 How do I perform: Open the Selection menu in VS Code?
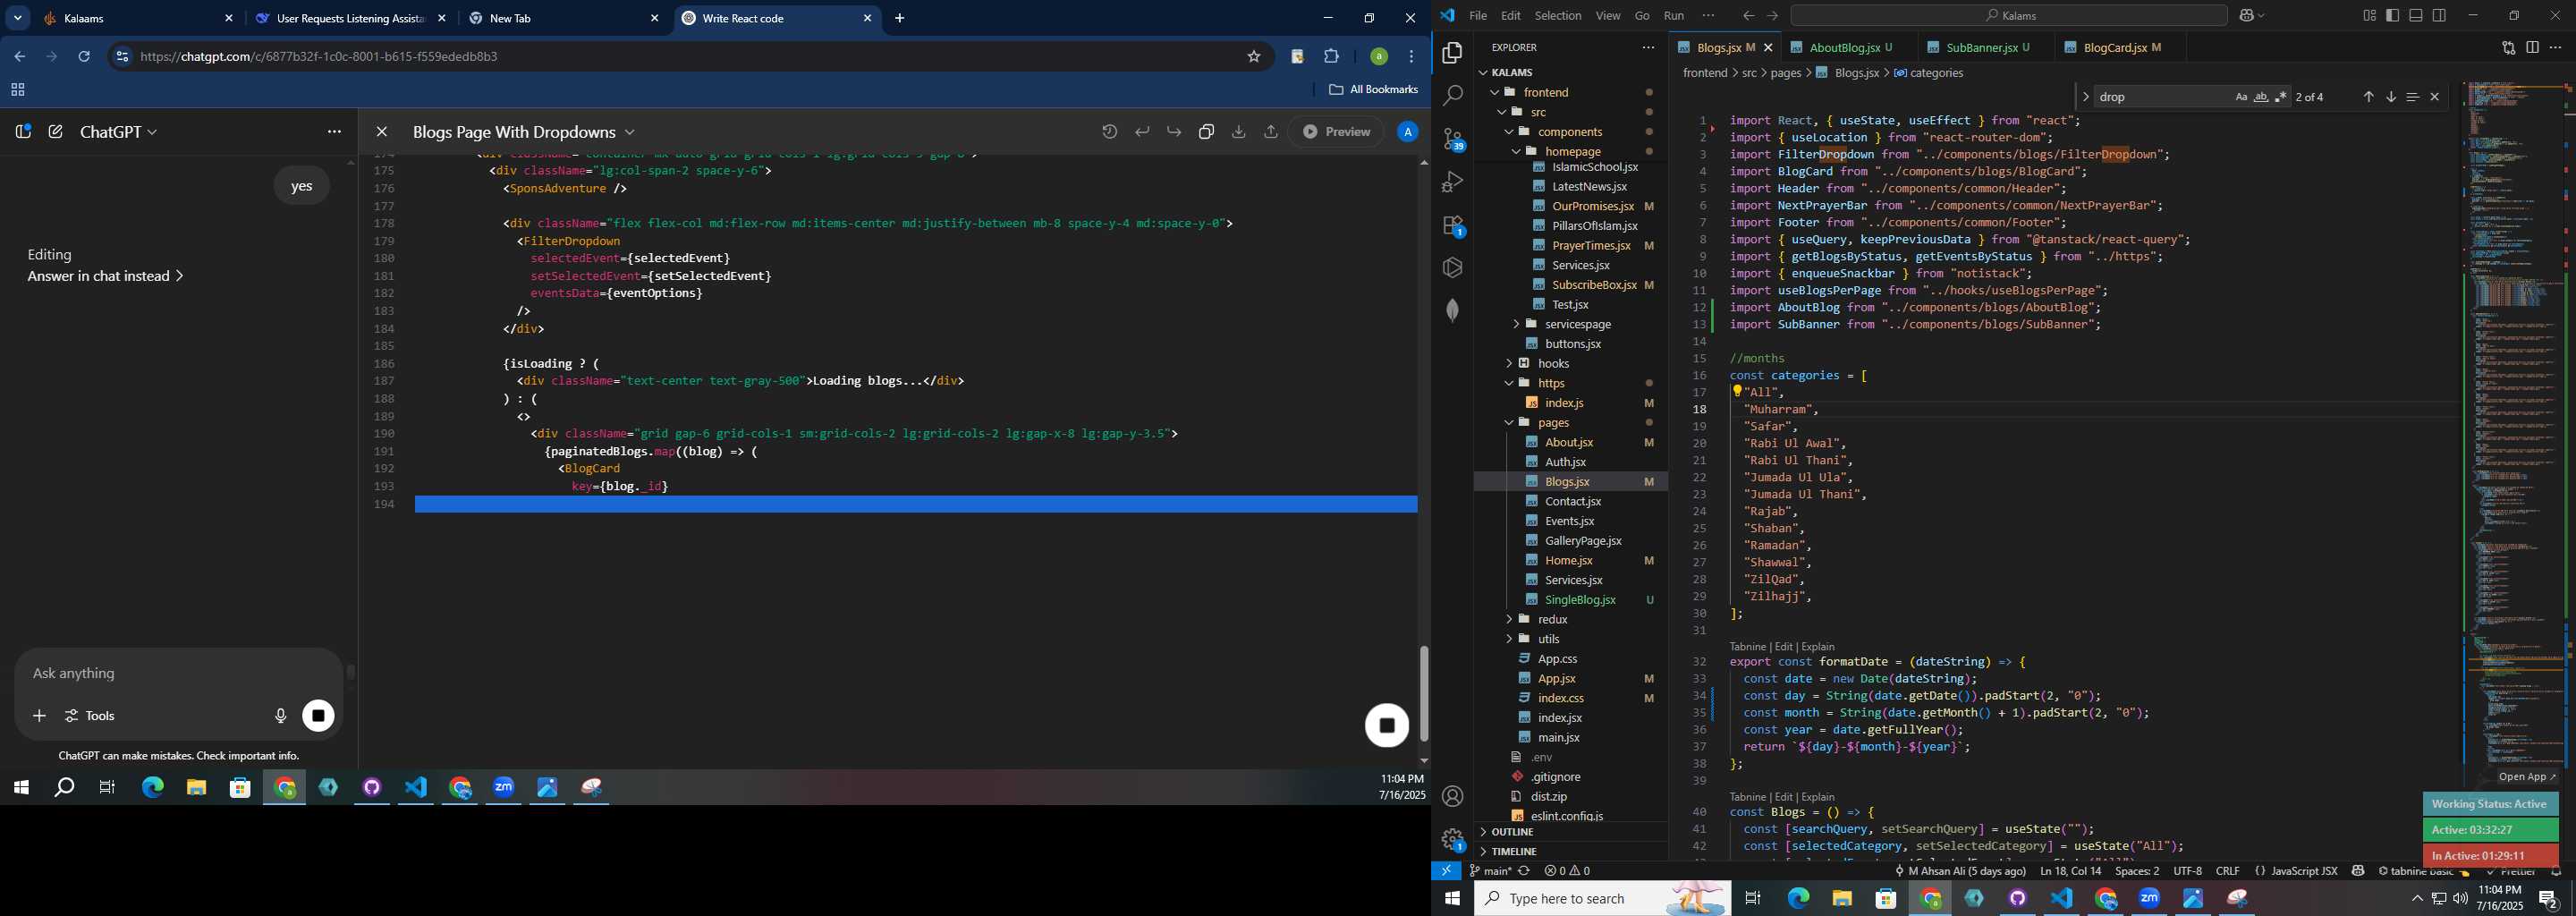pyautogui.click(x=1558, y=16)
